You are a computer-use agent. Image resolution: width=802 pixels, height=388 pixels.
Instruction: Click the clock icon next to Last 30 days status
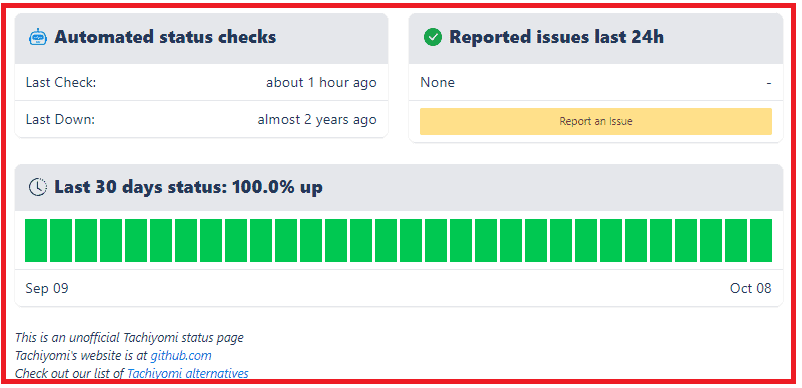[x=38, y=187]
